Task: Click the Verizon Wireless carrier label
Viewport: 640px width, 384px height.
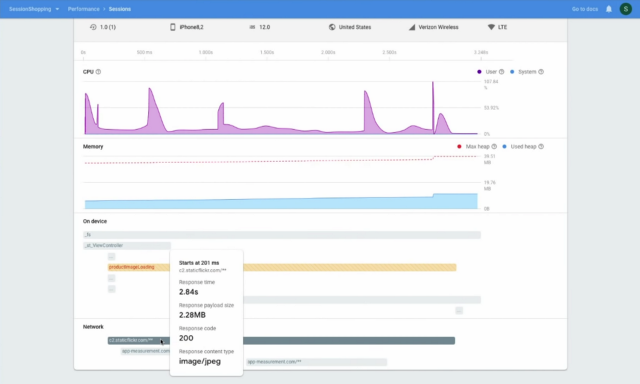Action: pyautogui.click(x=438, y=27)
